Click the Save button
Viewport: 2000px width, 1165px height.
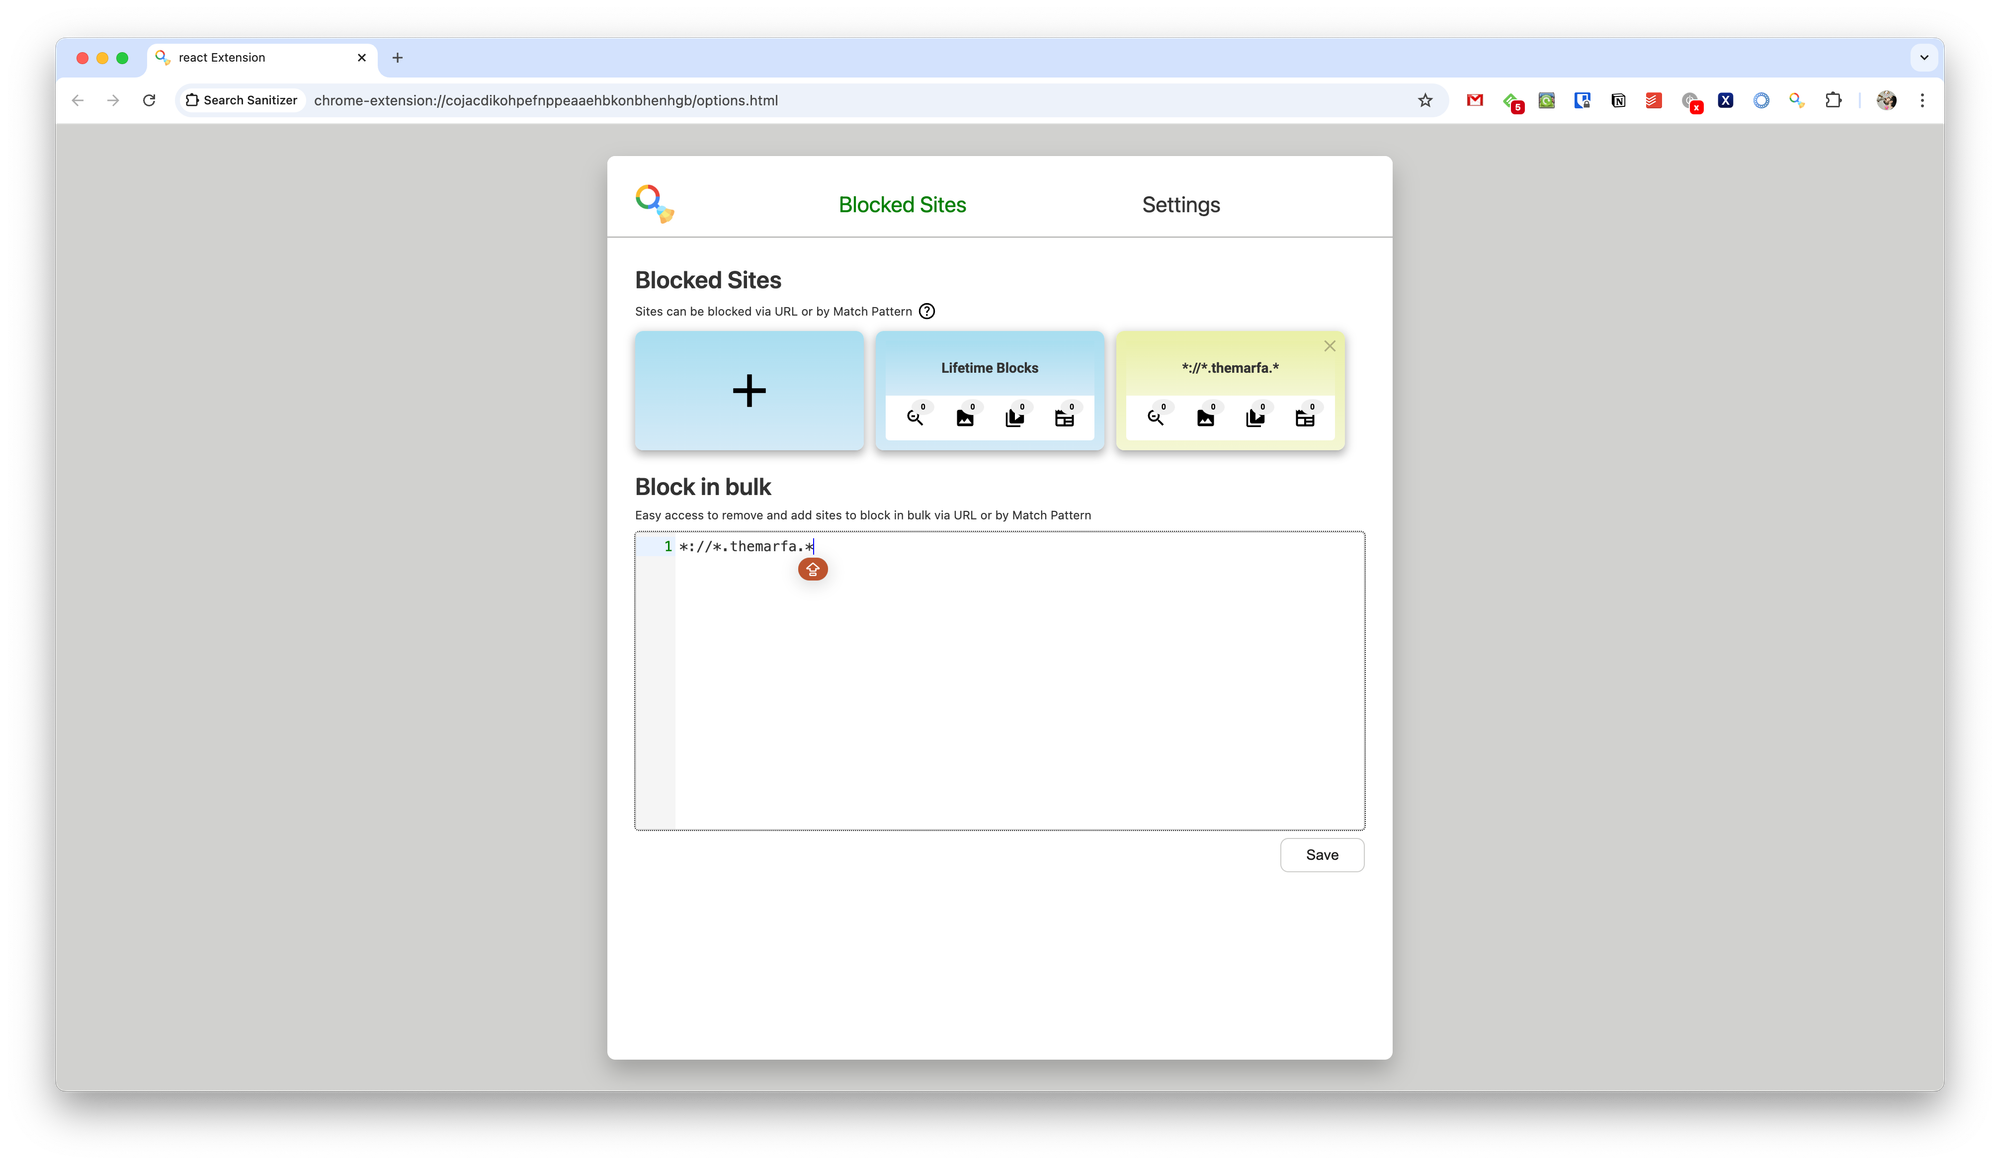[x=1322, y=855]
